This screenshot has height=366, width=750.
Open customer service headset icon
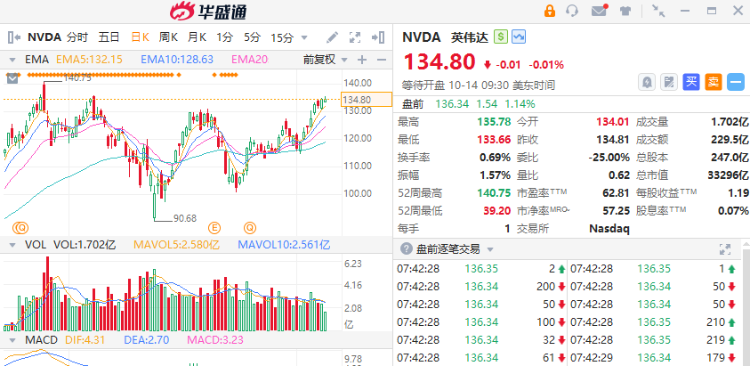click(x=572, y=11)
